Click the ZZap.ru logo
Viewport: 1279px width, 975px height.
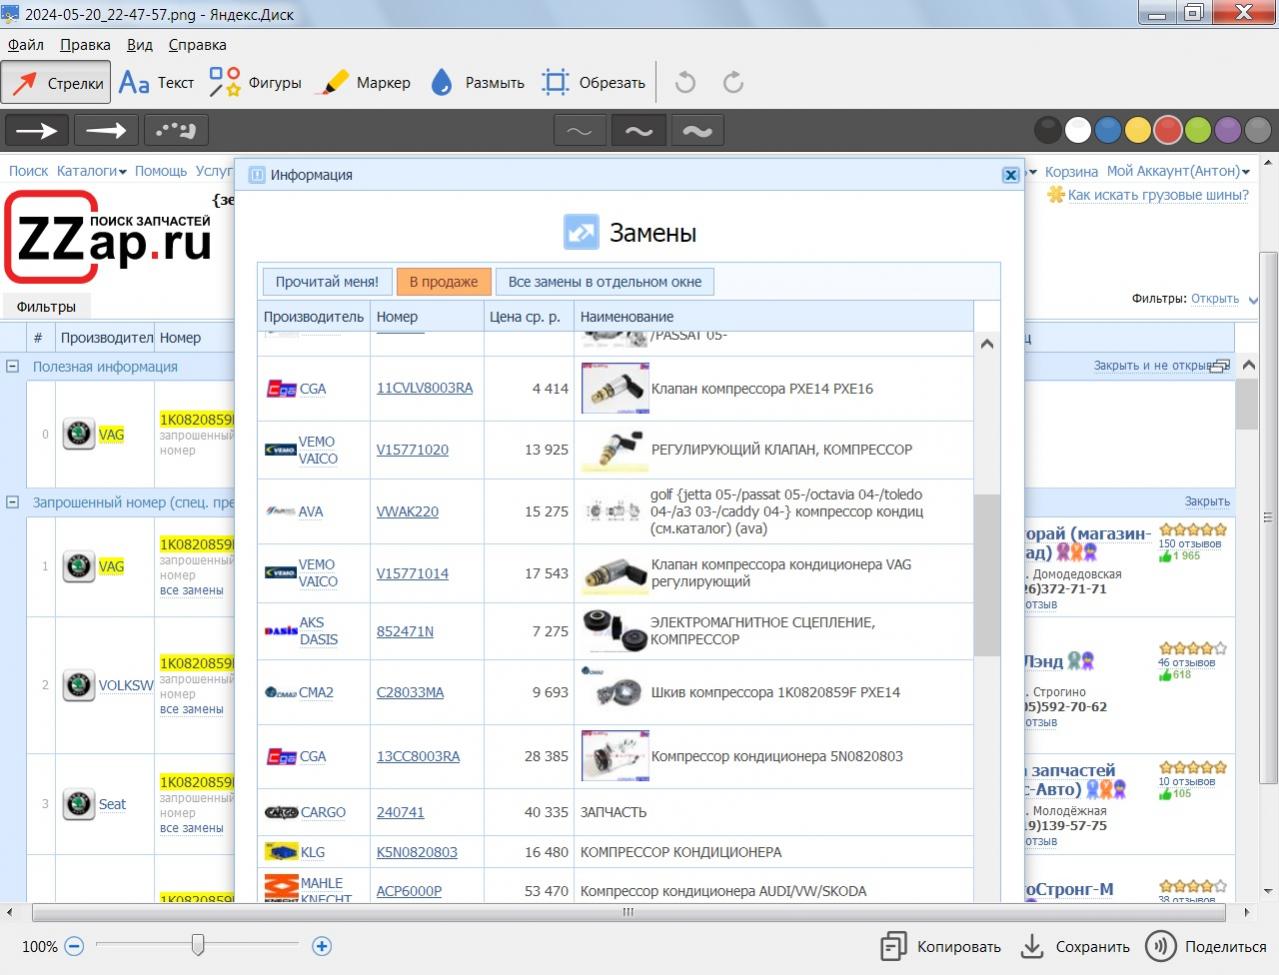(x=108, y=237)
